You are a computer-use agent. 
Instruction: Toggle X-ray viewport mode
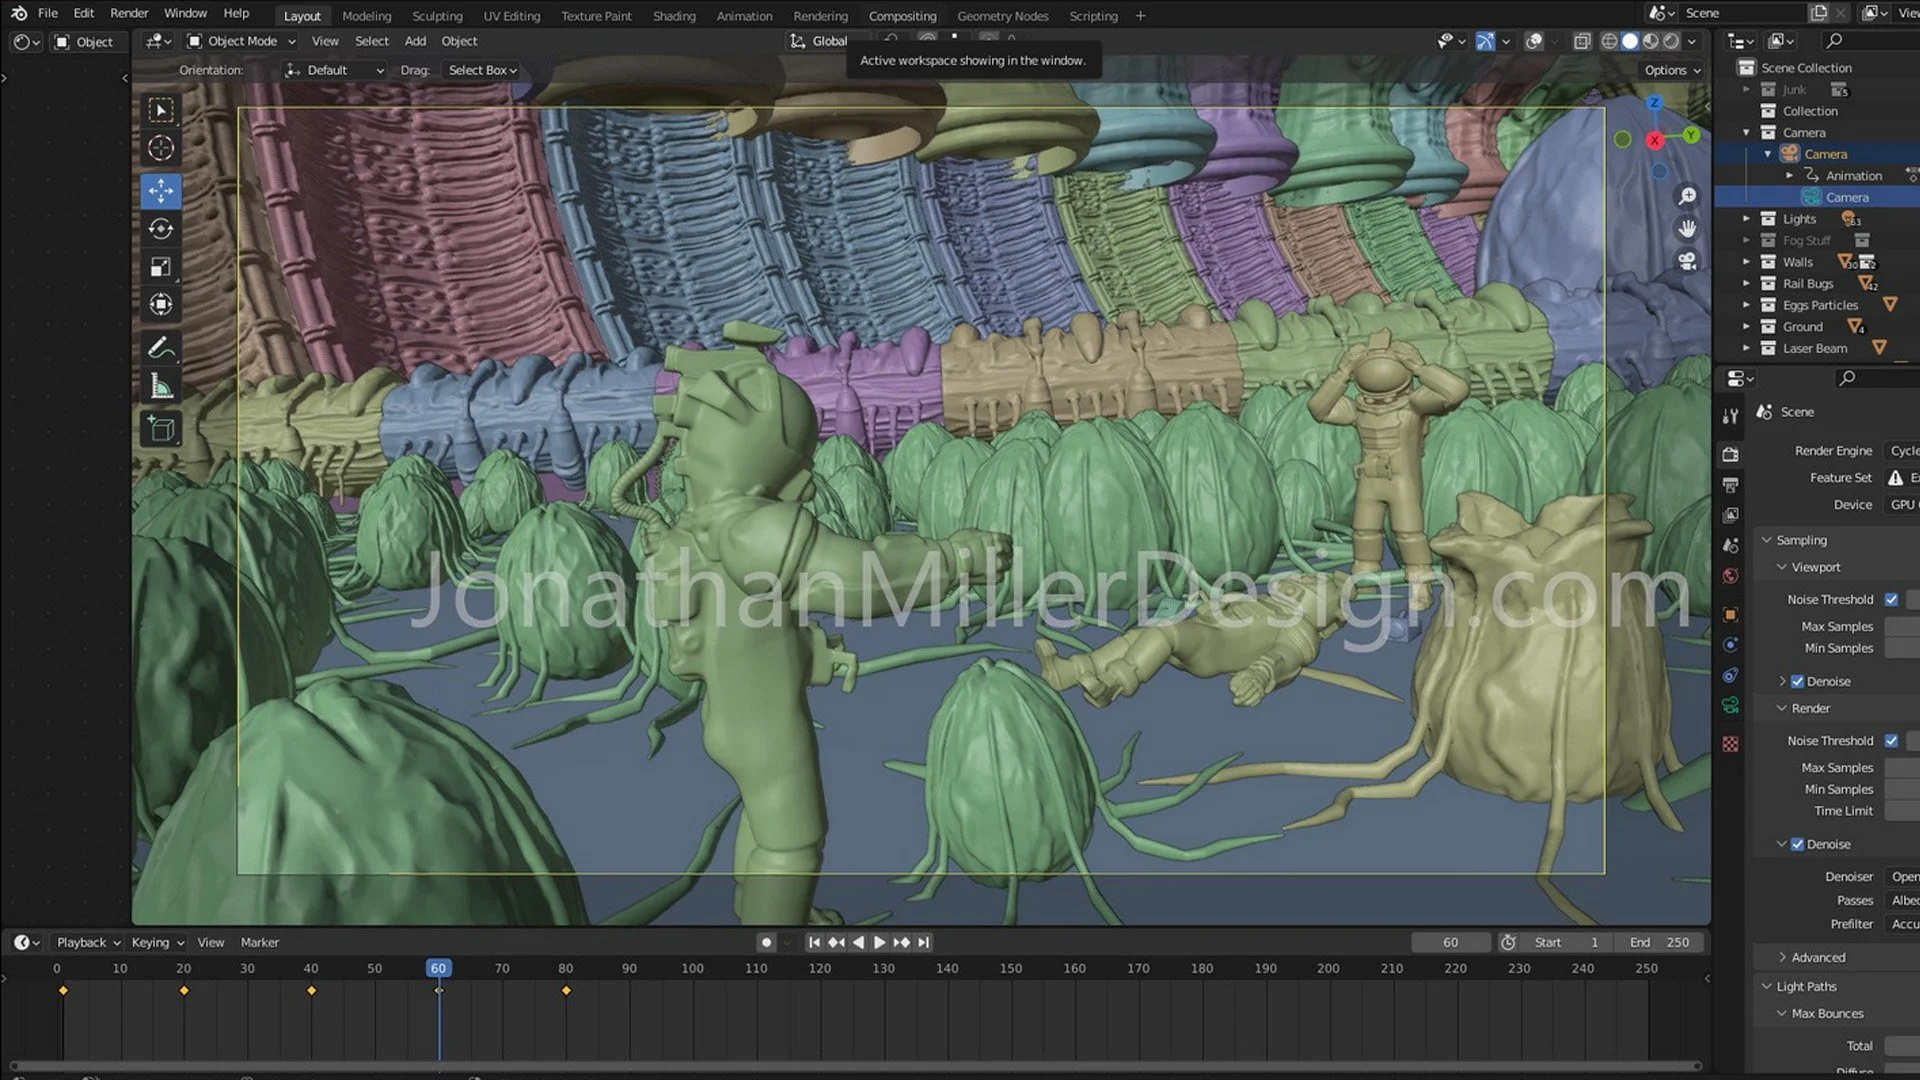1582,41
